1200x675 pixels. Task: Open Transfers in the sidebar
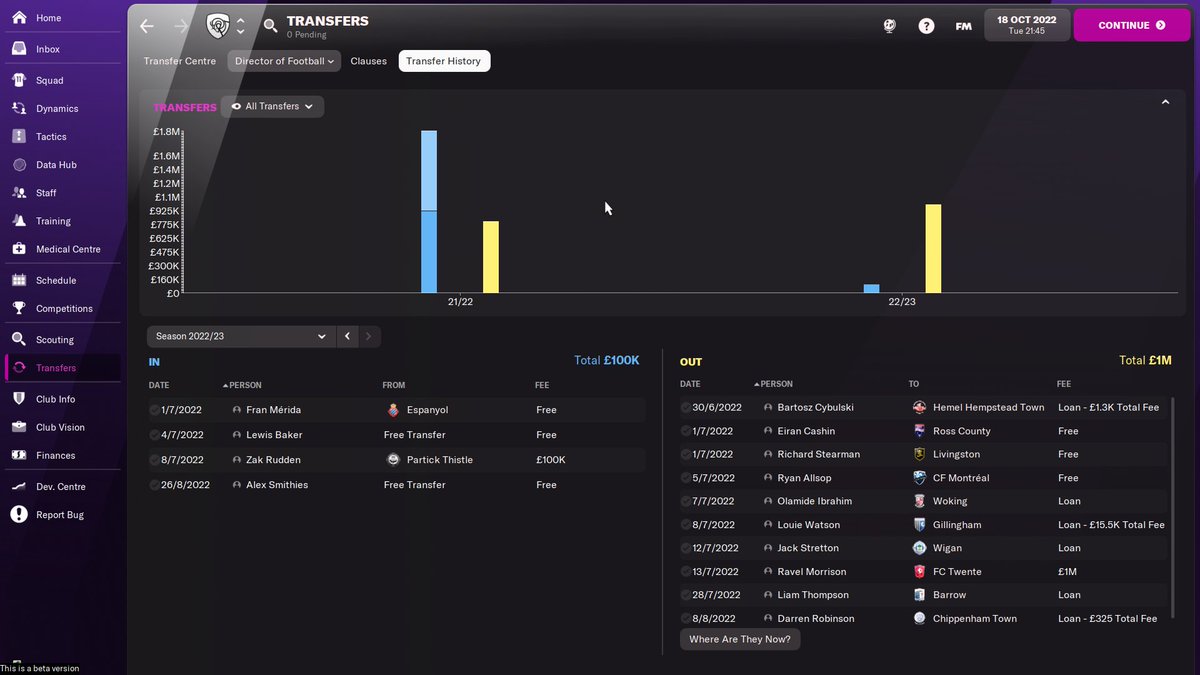pyautogui.click(x=61, y=368)
